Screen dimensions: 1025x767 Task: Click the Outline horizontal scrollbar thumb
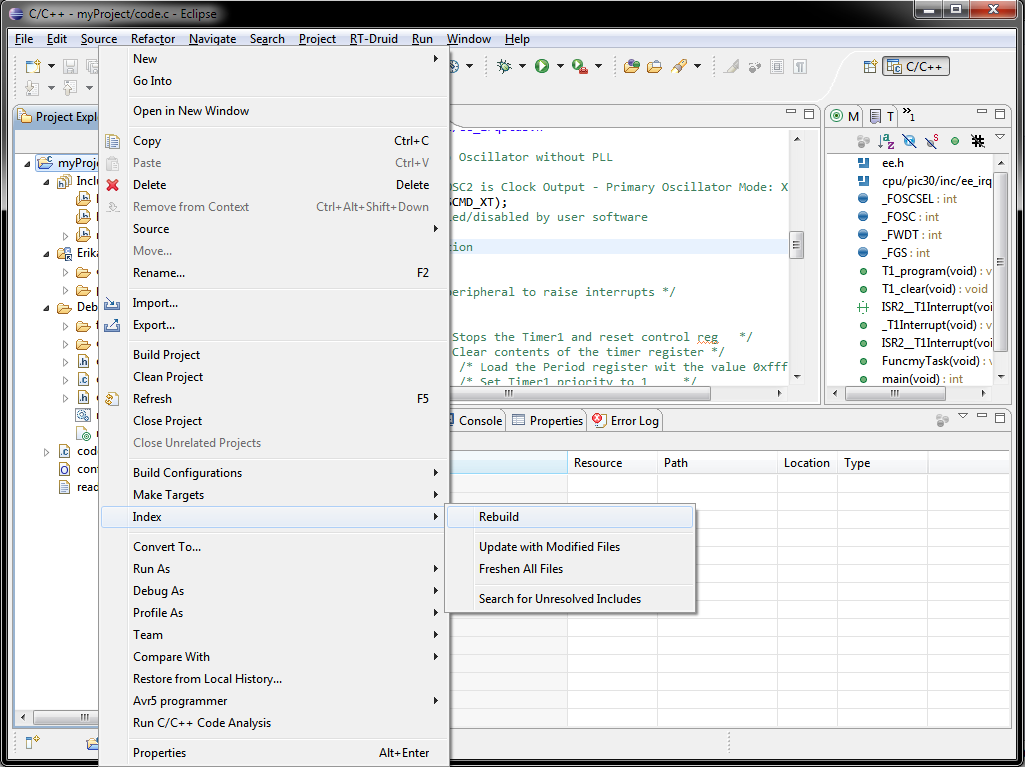(894, 394)
